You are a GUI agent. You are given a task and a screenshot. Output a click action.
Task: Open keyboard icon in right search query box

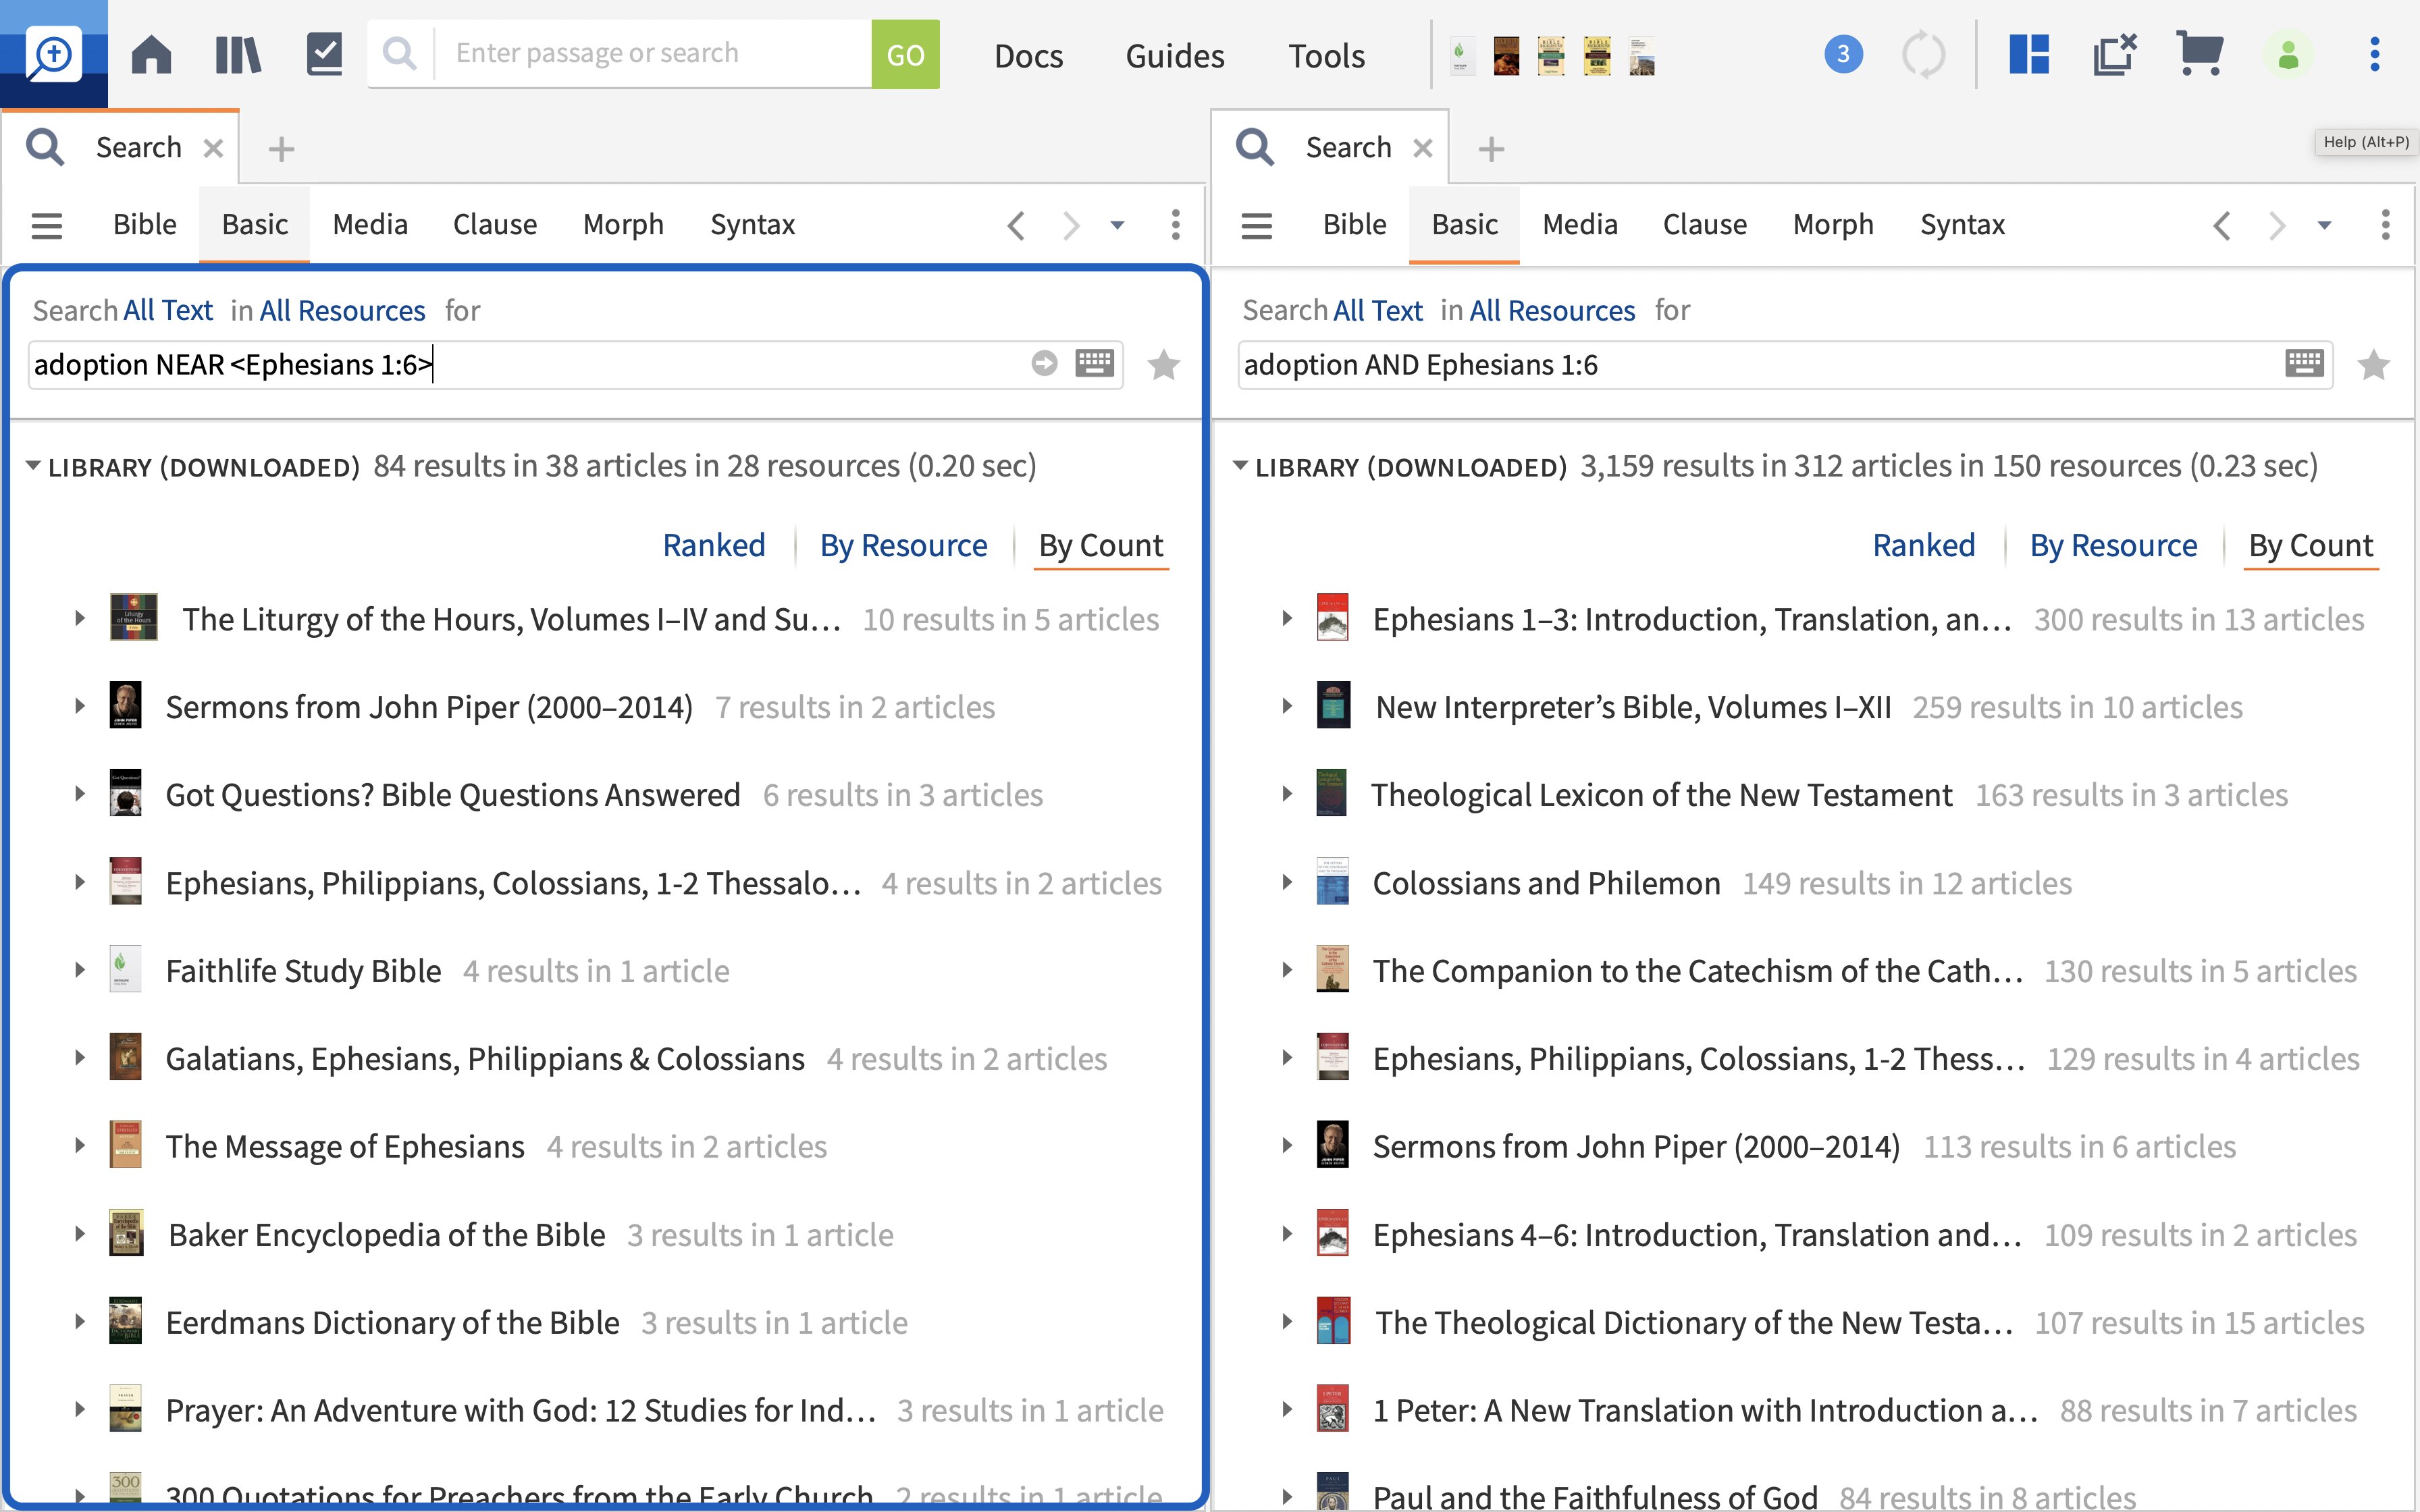tap(2305, 363)
